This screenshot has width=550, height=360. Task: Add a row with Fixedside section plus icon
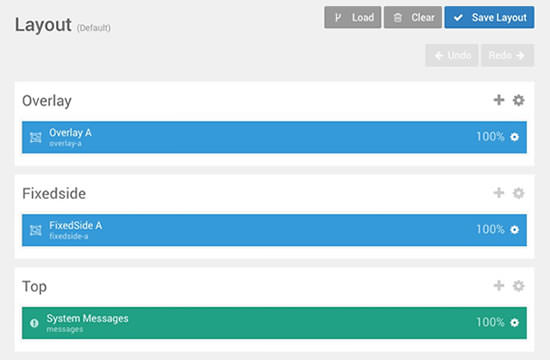click(499, 193)
